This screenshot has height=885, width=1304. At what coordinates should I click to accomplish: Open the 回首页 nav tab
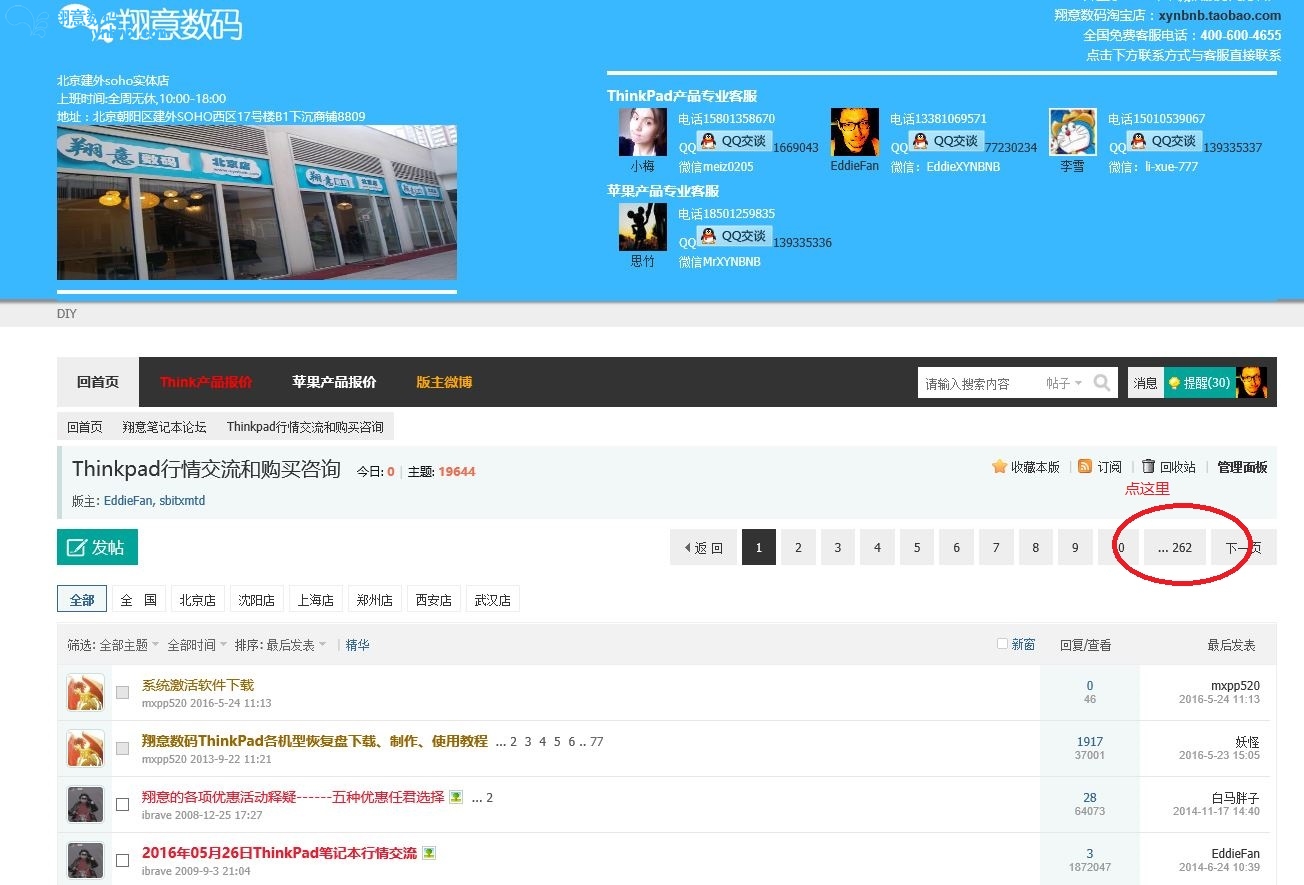[x=98, y=382]
